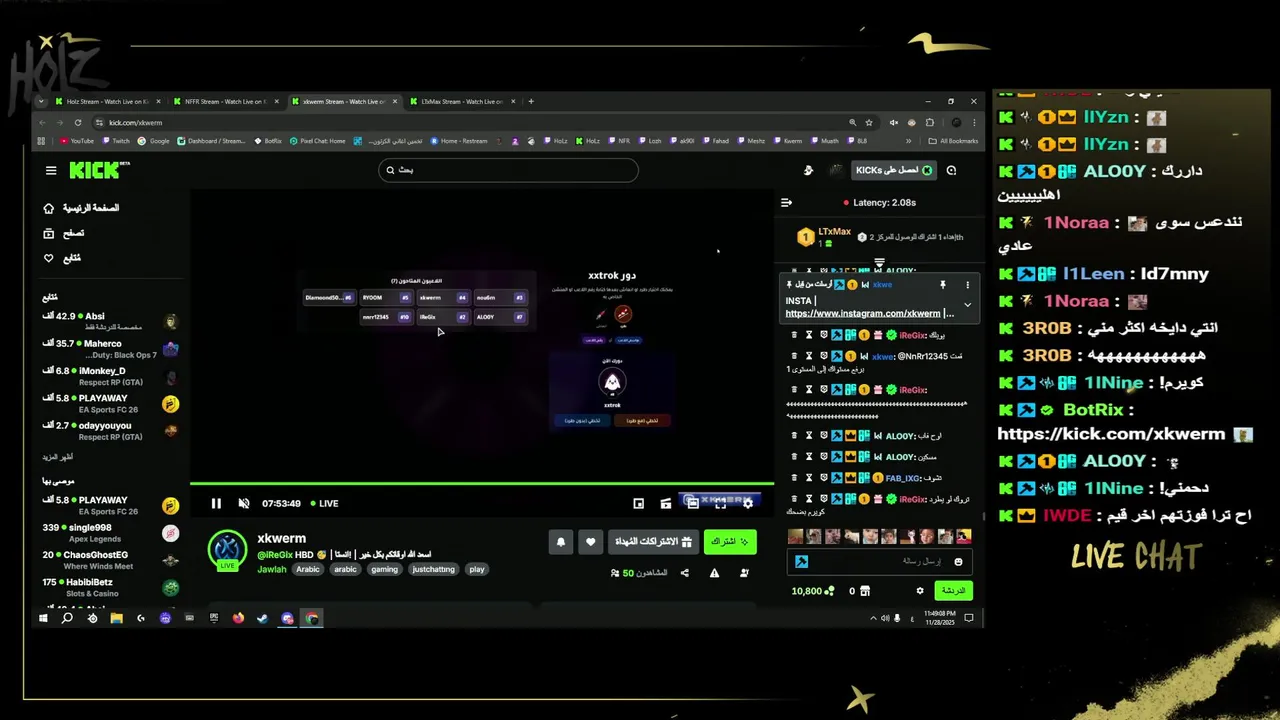
Task: Open the chat shop icon
Action: 865,591
